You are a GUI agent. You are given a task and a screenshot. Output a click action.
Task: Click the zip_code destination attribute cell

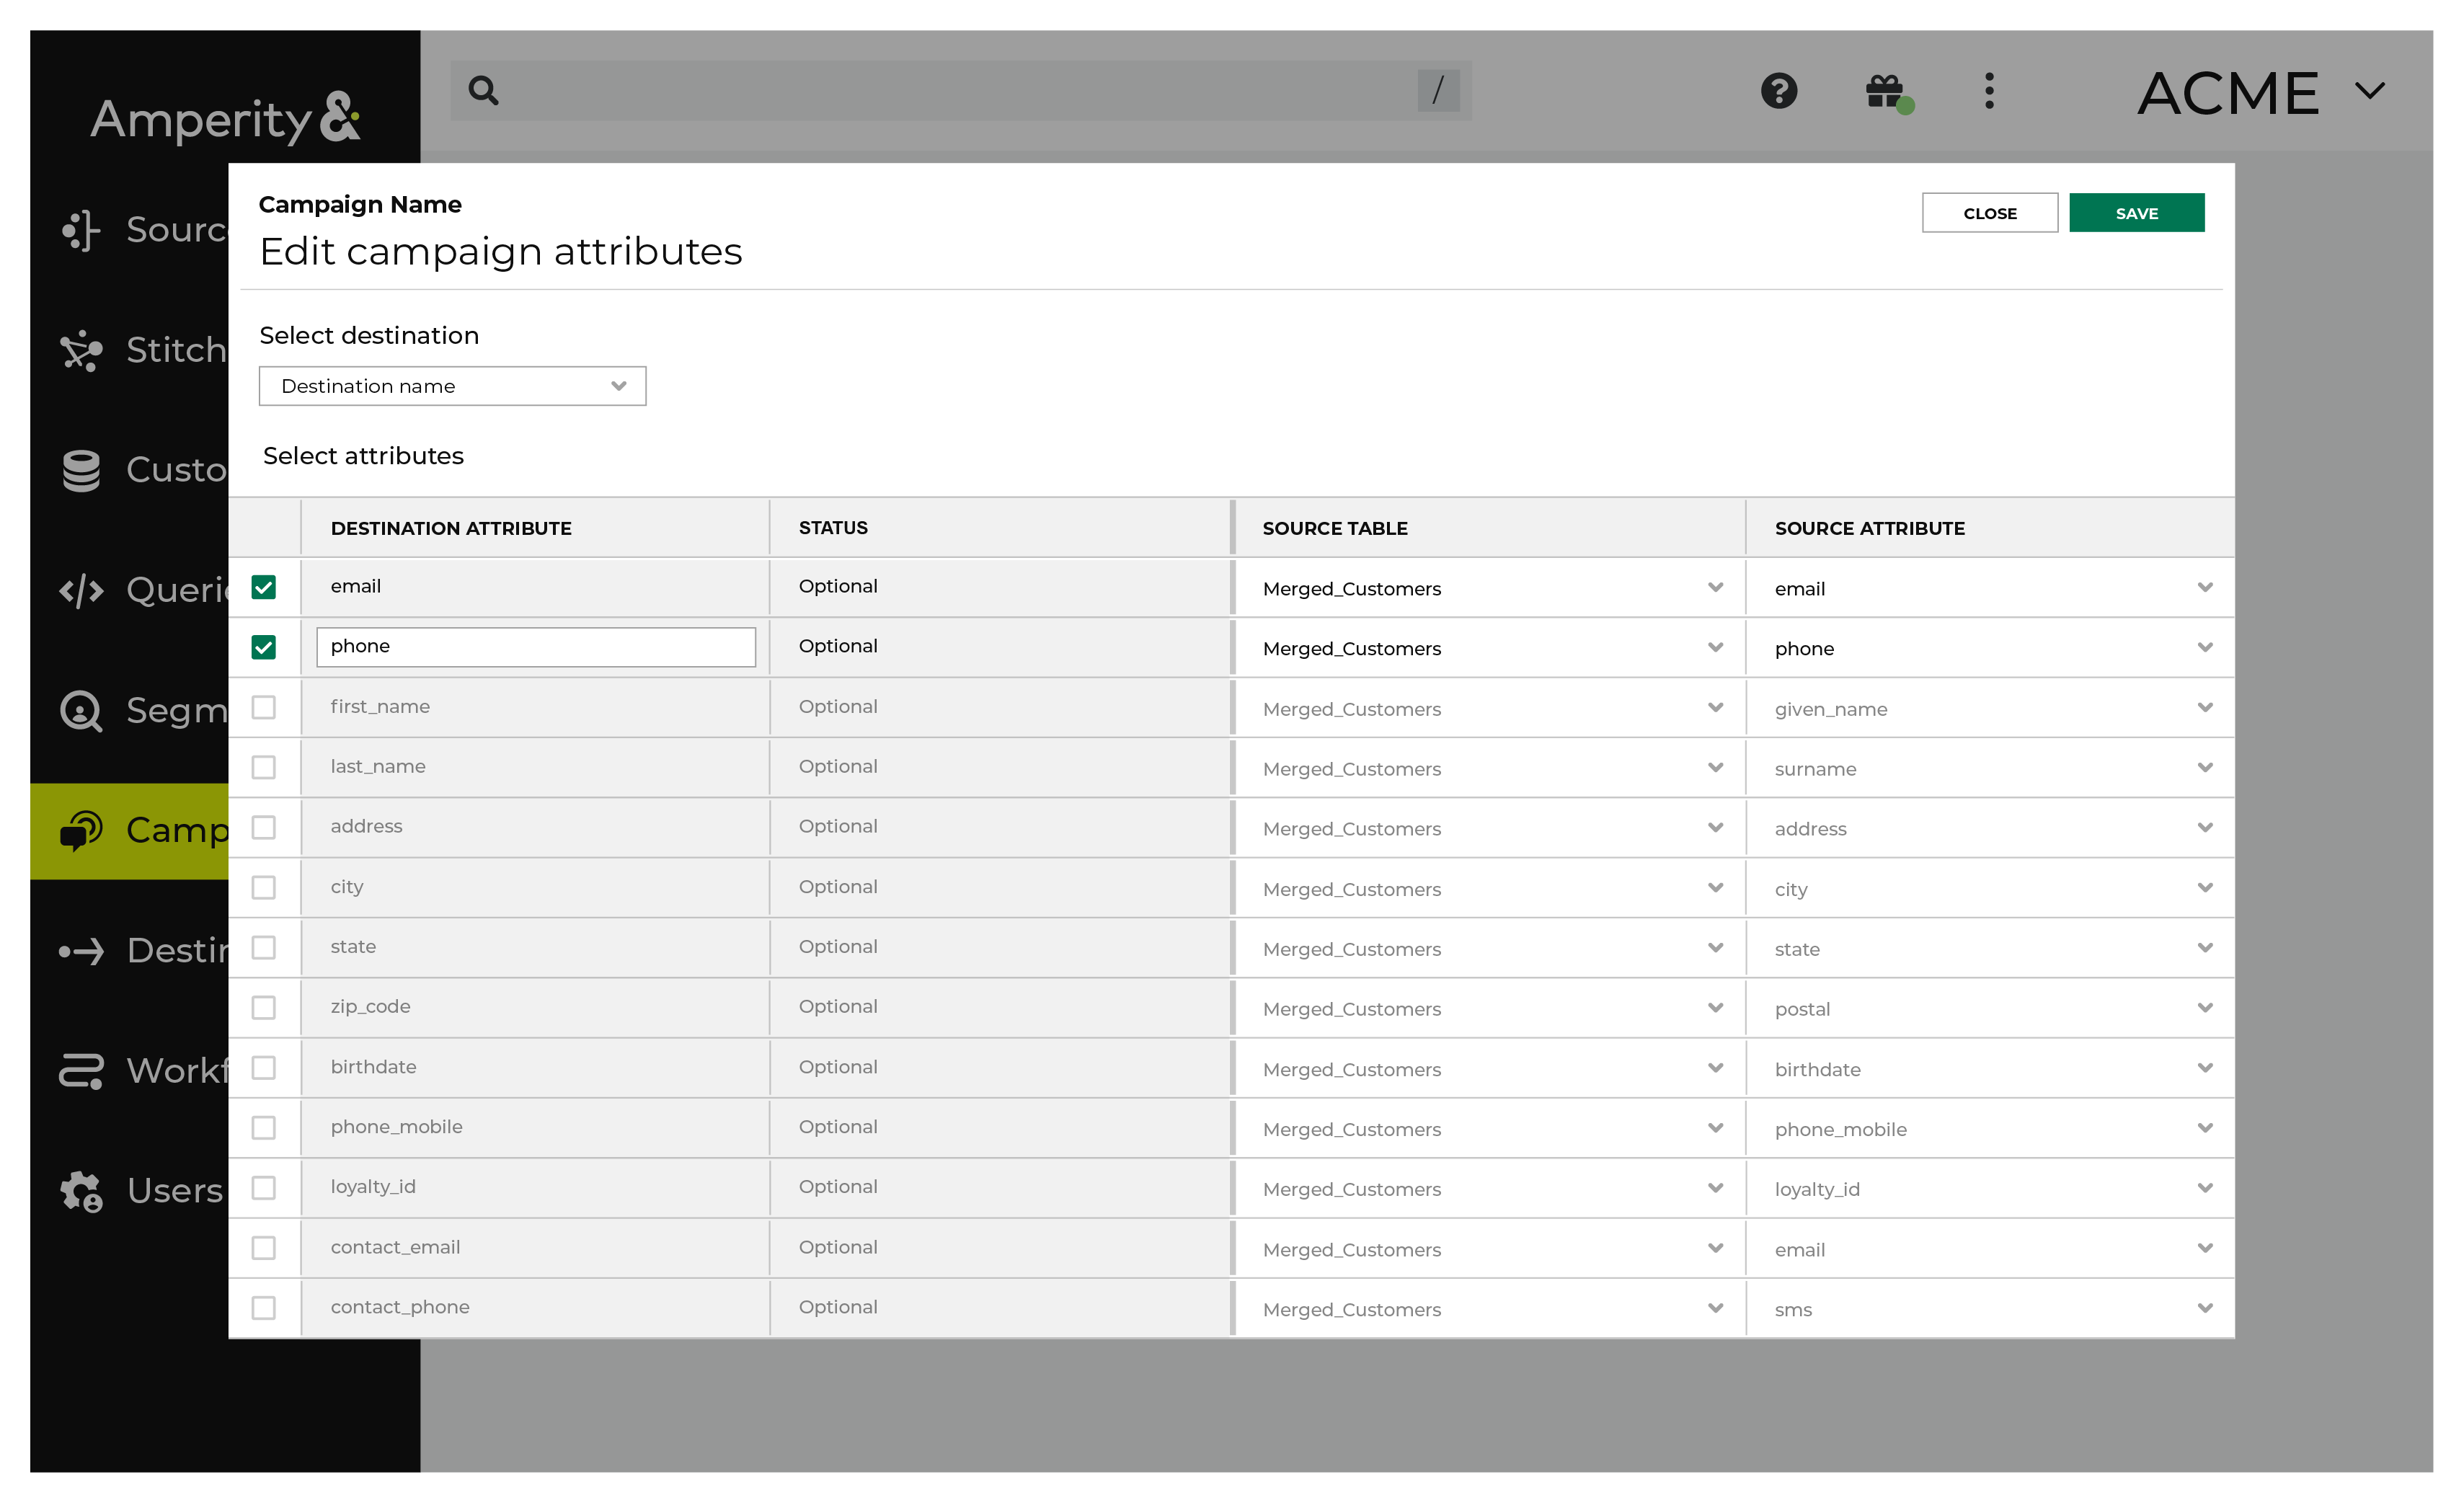[535, 1007]
